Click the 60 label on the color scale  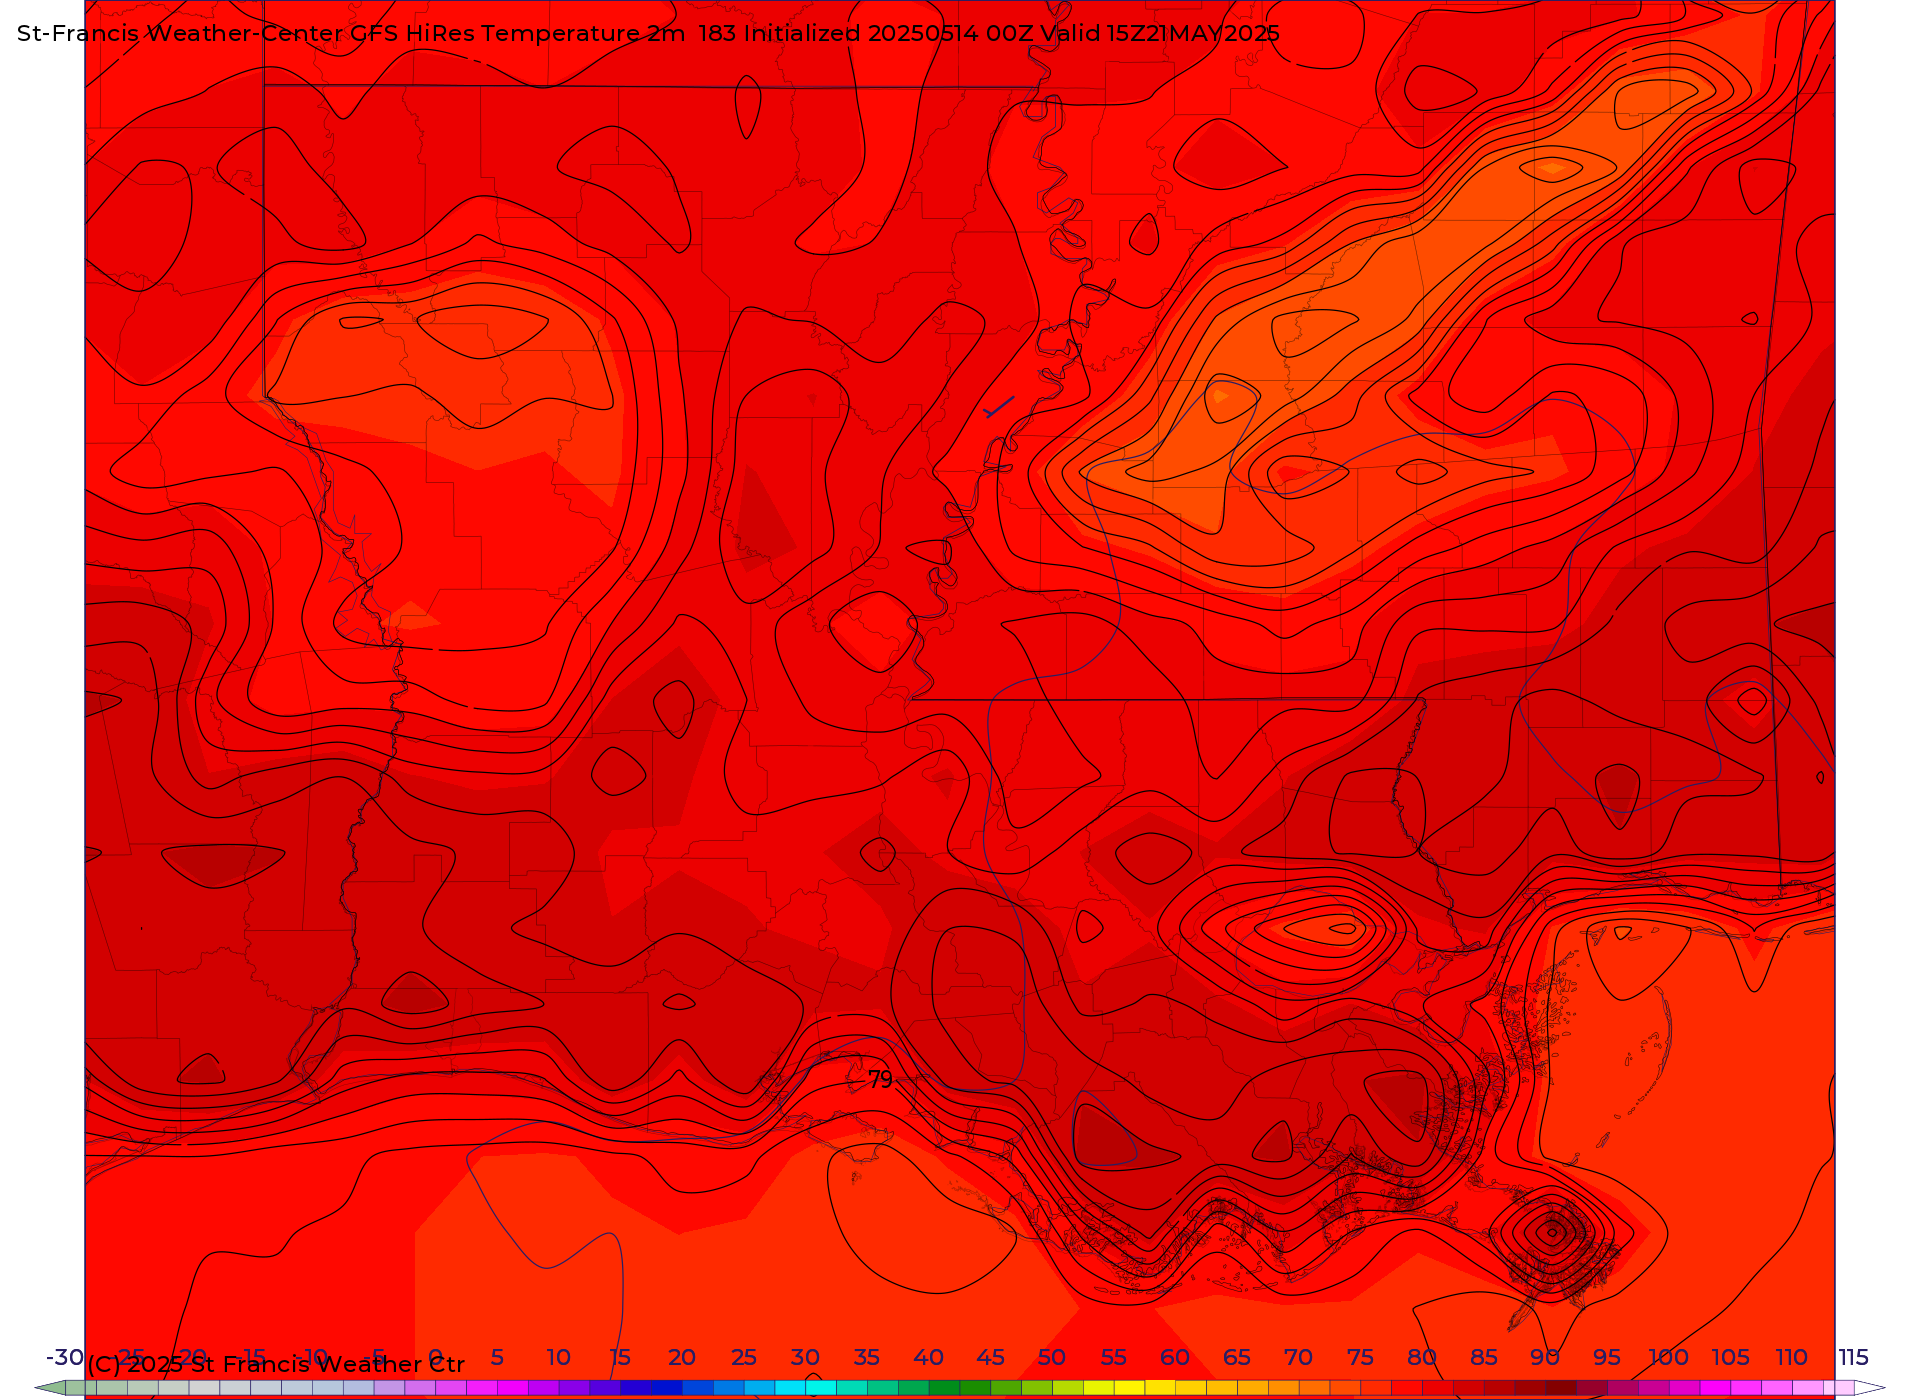tap(1175, 1357)
